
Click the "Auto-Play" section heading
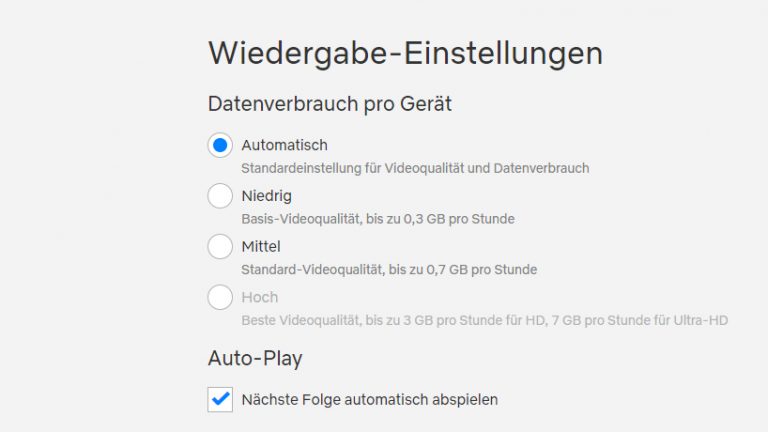pos(255,357)
